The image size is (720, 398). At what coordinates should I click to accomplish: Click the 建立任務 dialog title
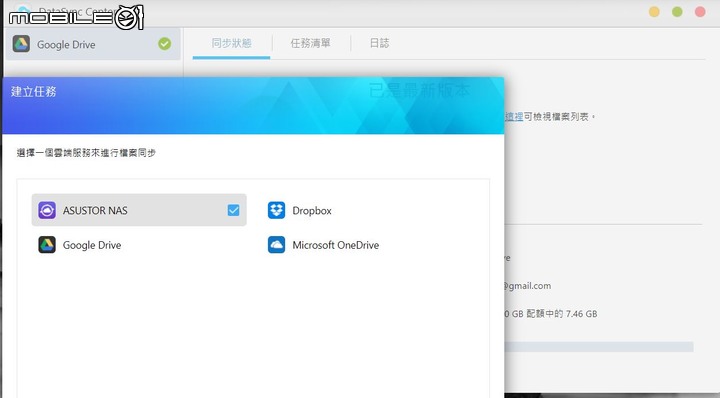pyautogui.click(x=34, y=91)
